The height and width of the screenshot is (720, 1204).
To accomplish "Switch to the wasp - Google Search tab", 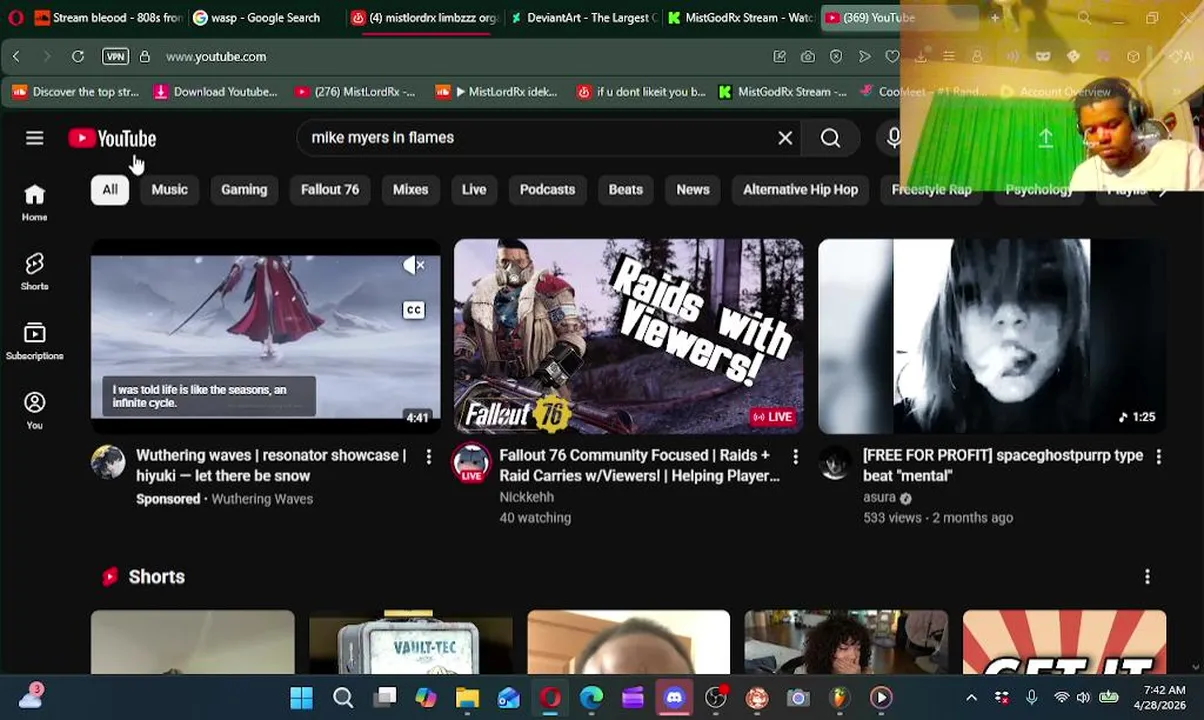I will coord(264,18).
